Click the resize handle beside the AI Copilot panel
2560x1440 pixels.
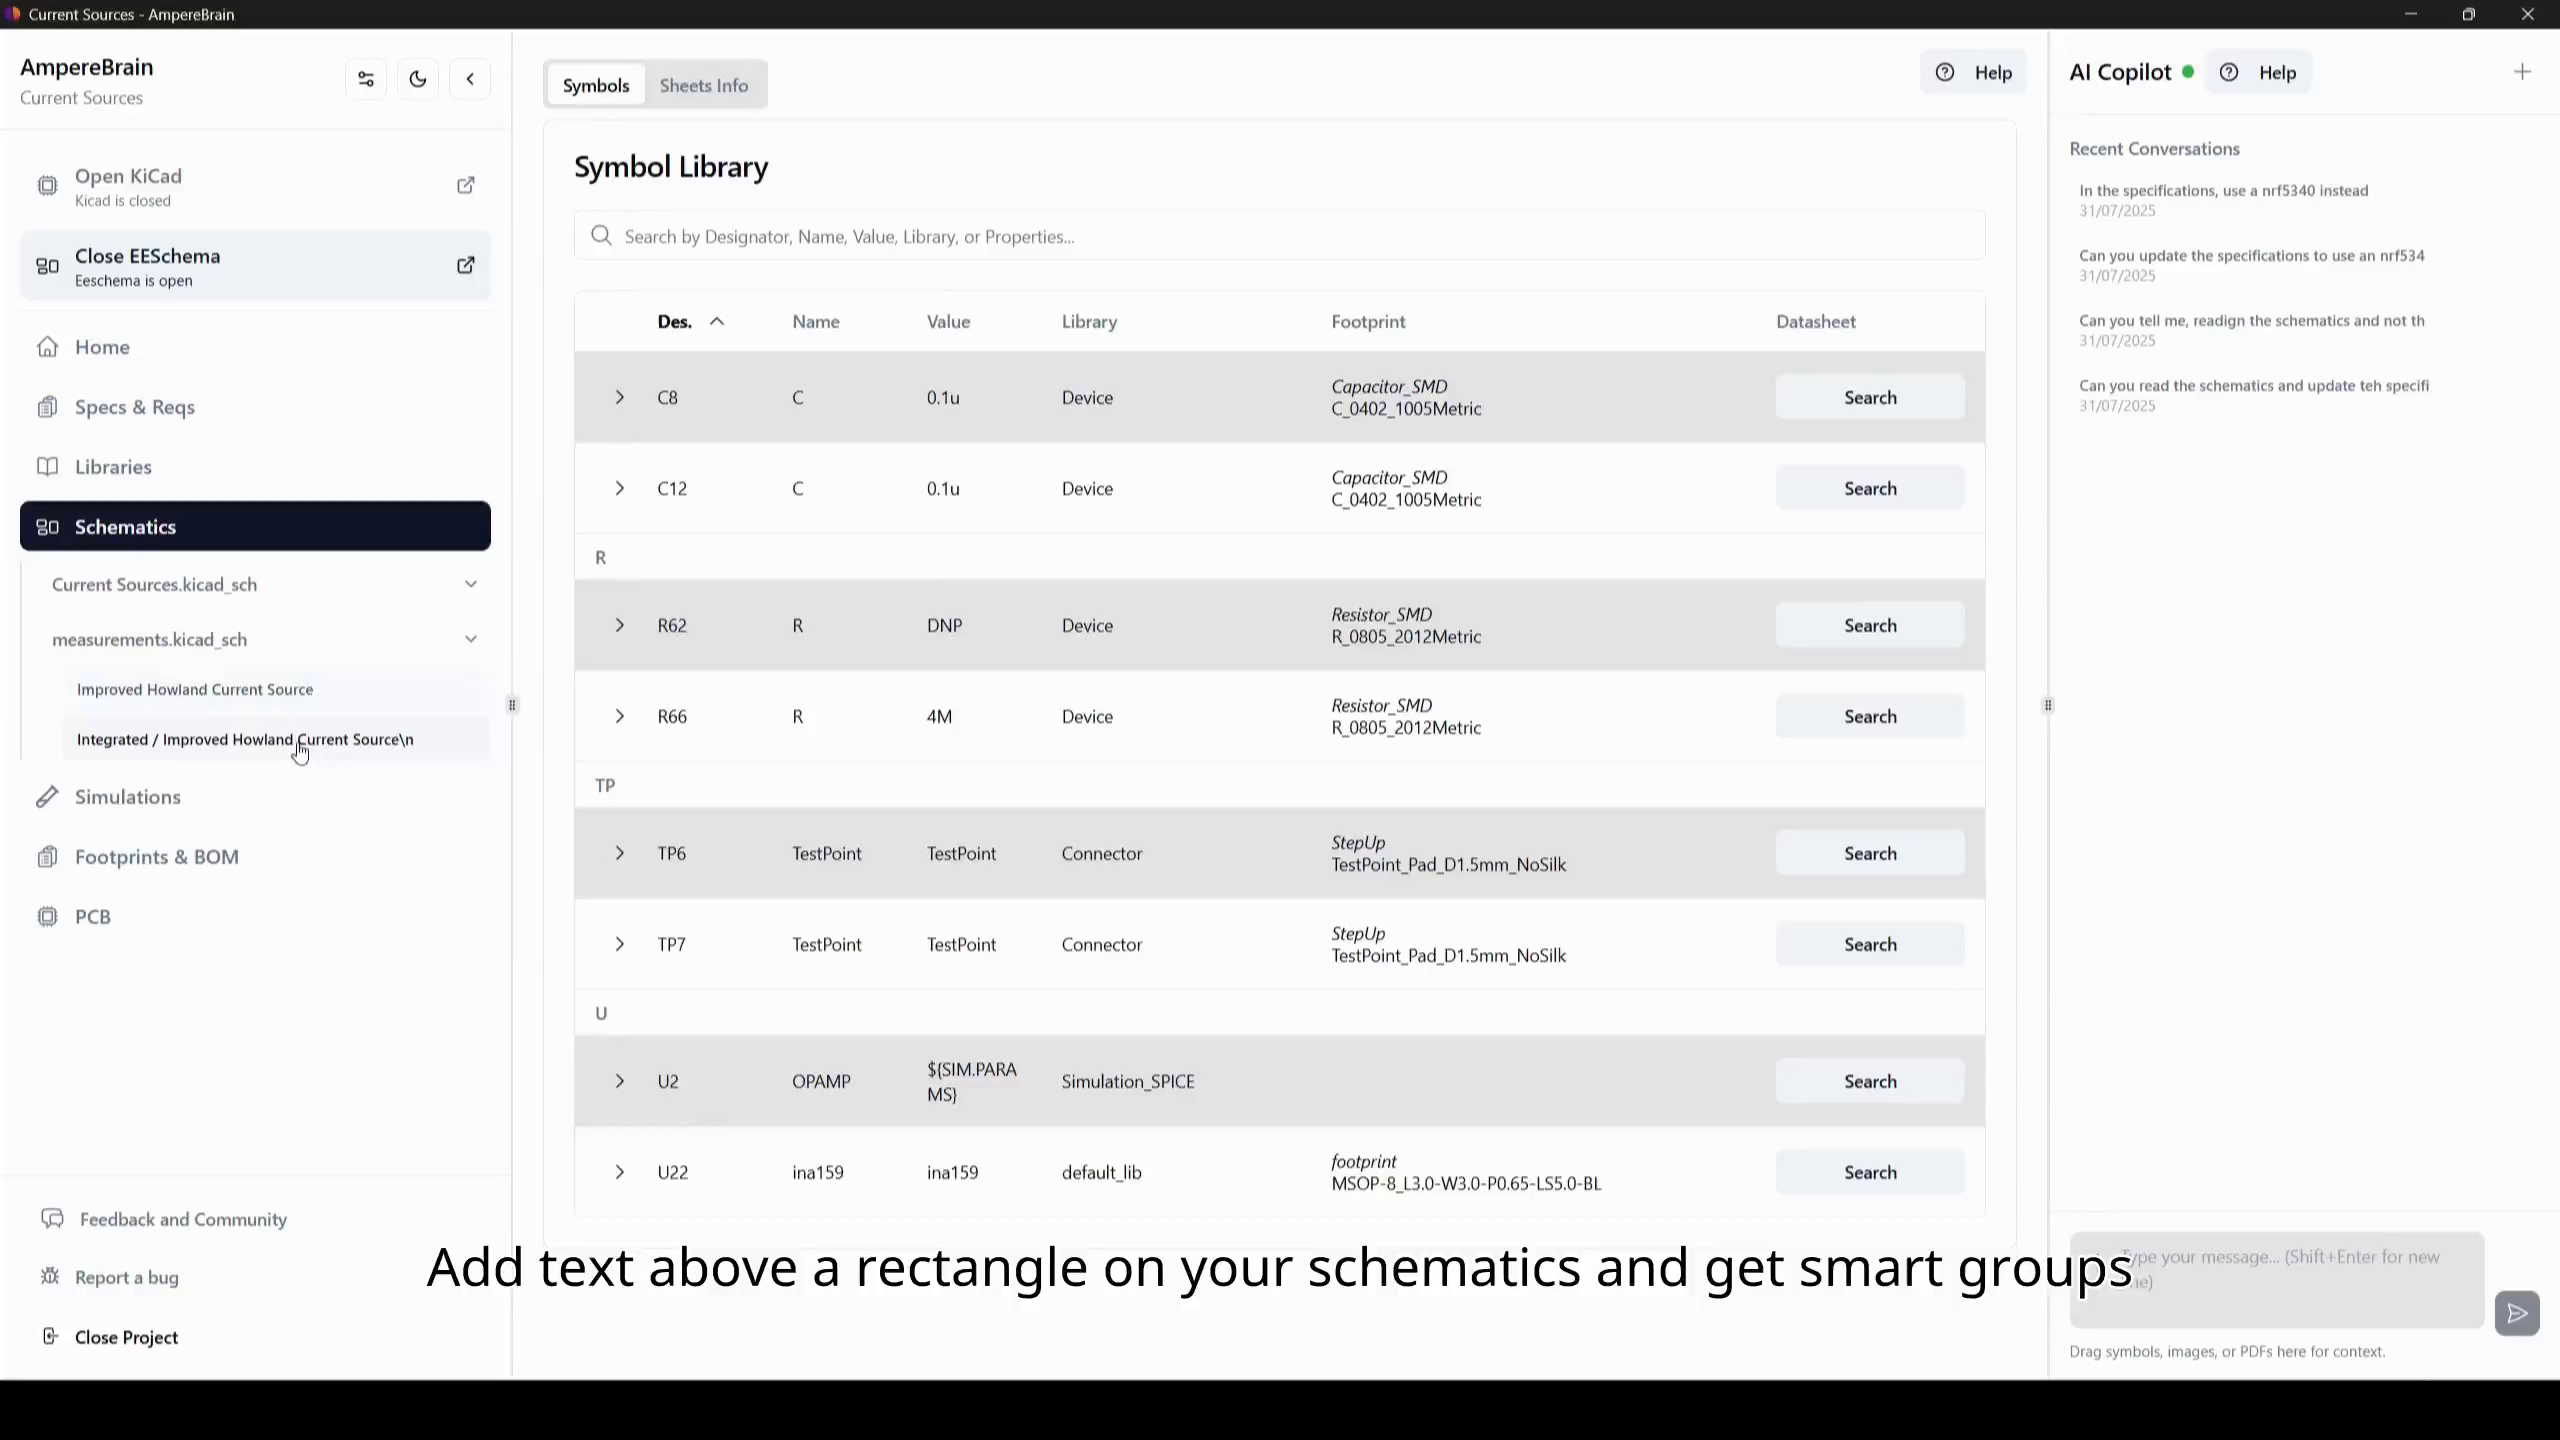coord(2048,705)
